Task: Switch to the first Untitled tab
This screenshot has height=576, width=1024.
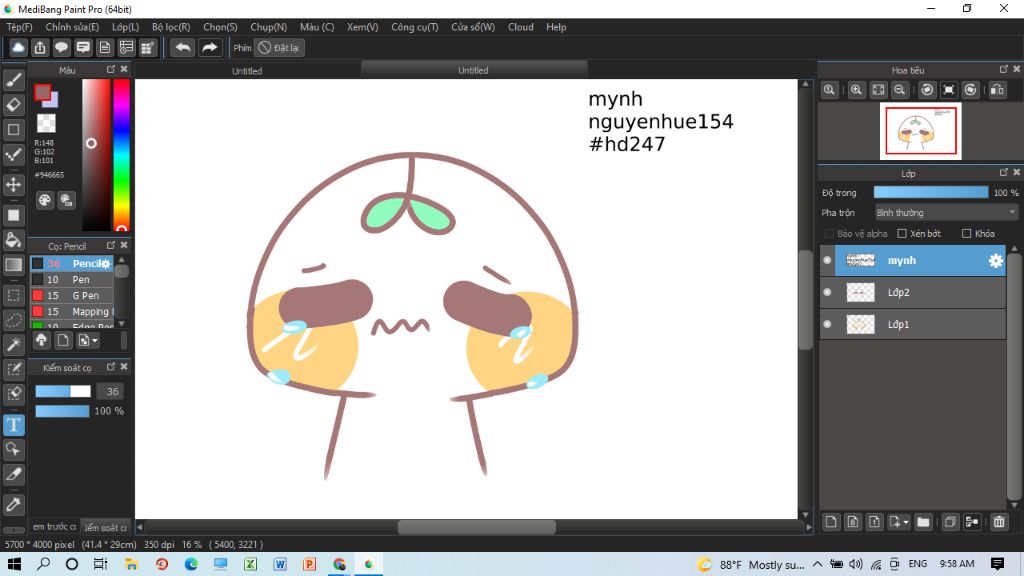Action: 247,71
